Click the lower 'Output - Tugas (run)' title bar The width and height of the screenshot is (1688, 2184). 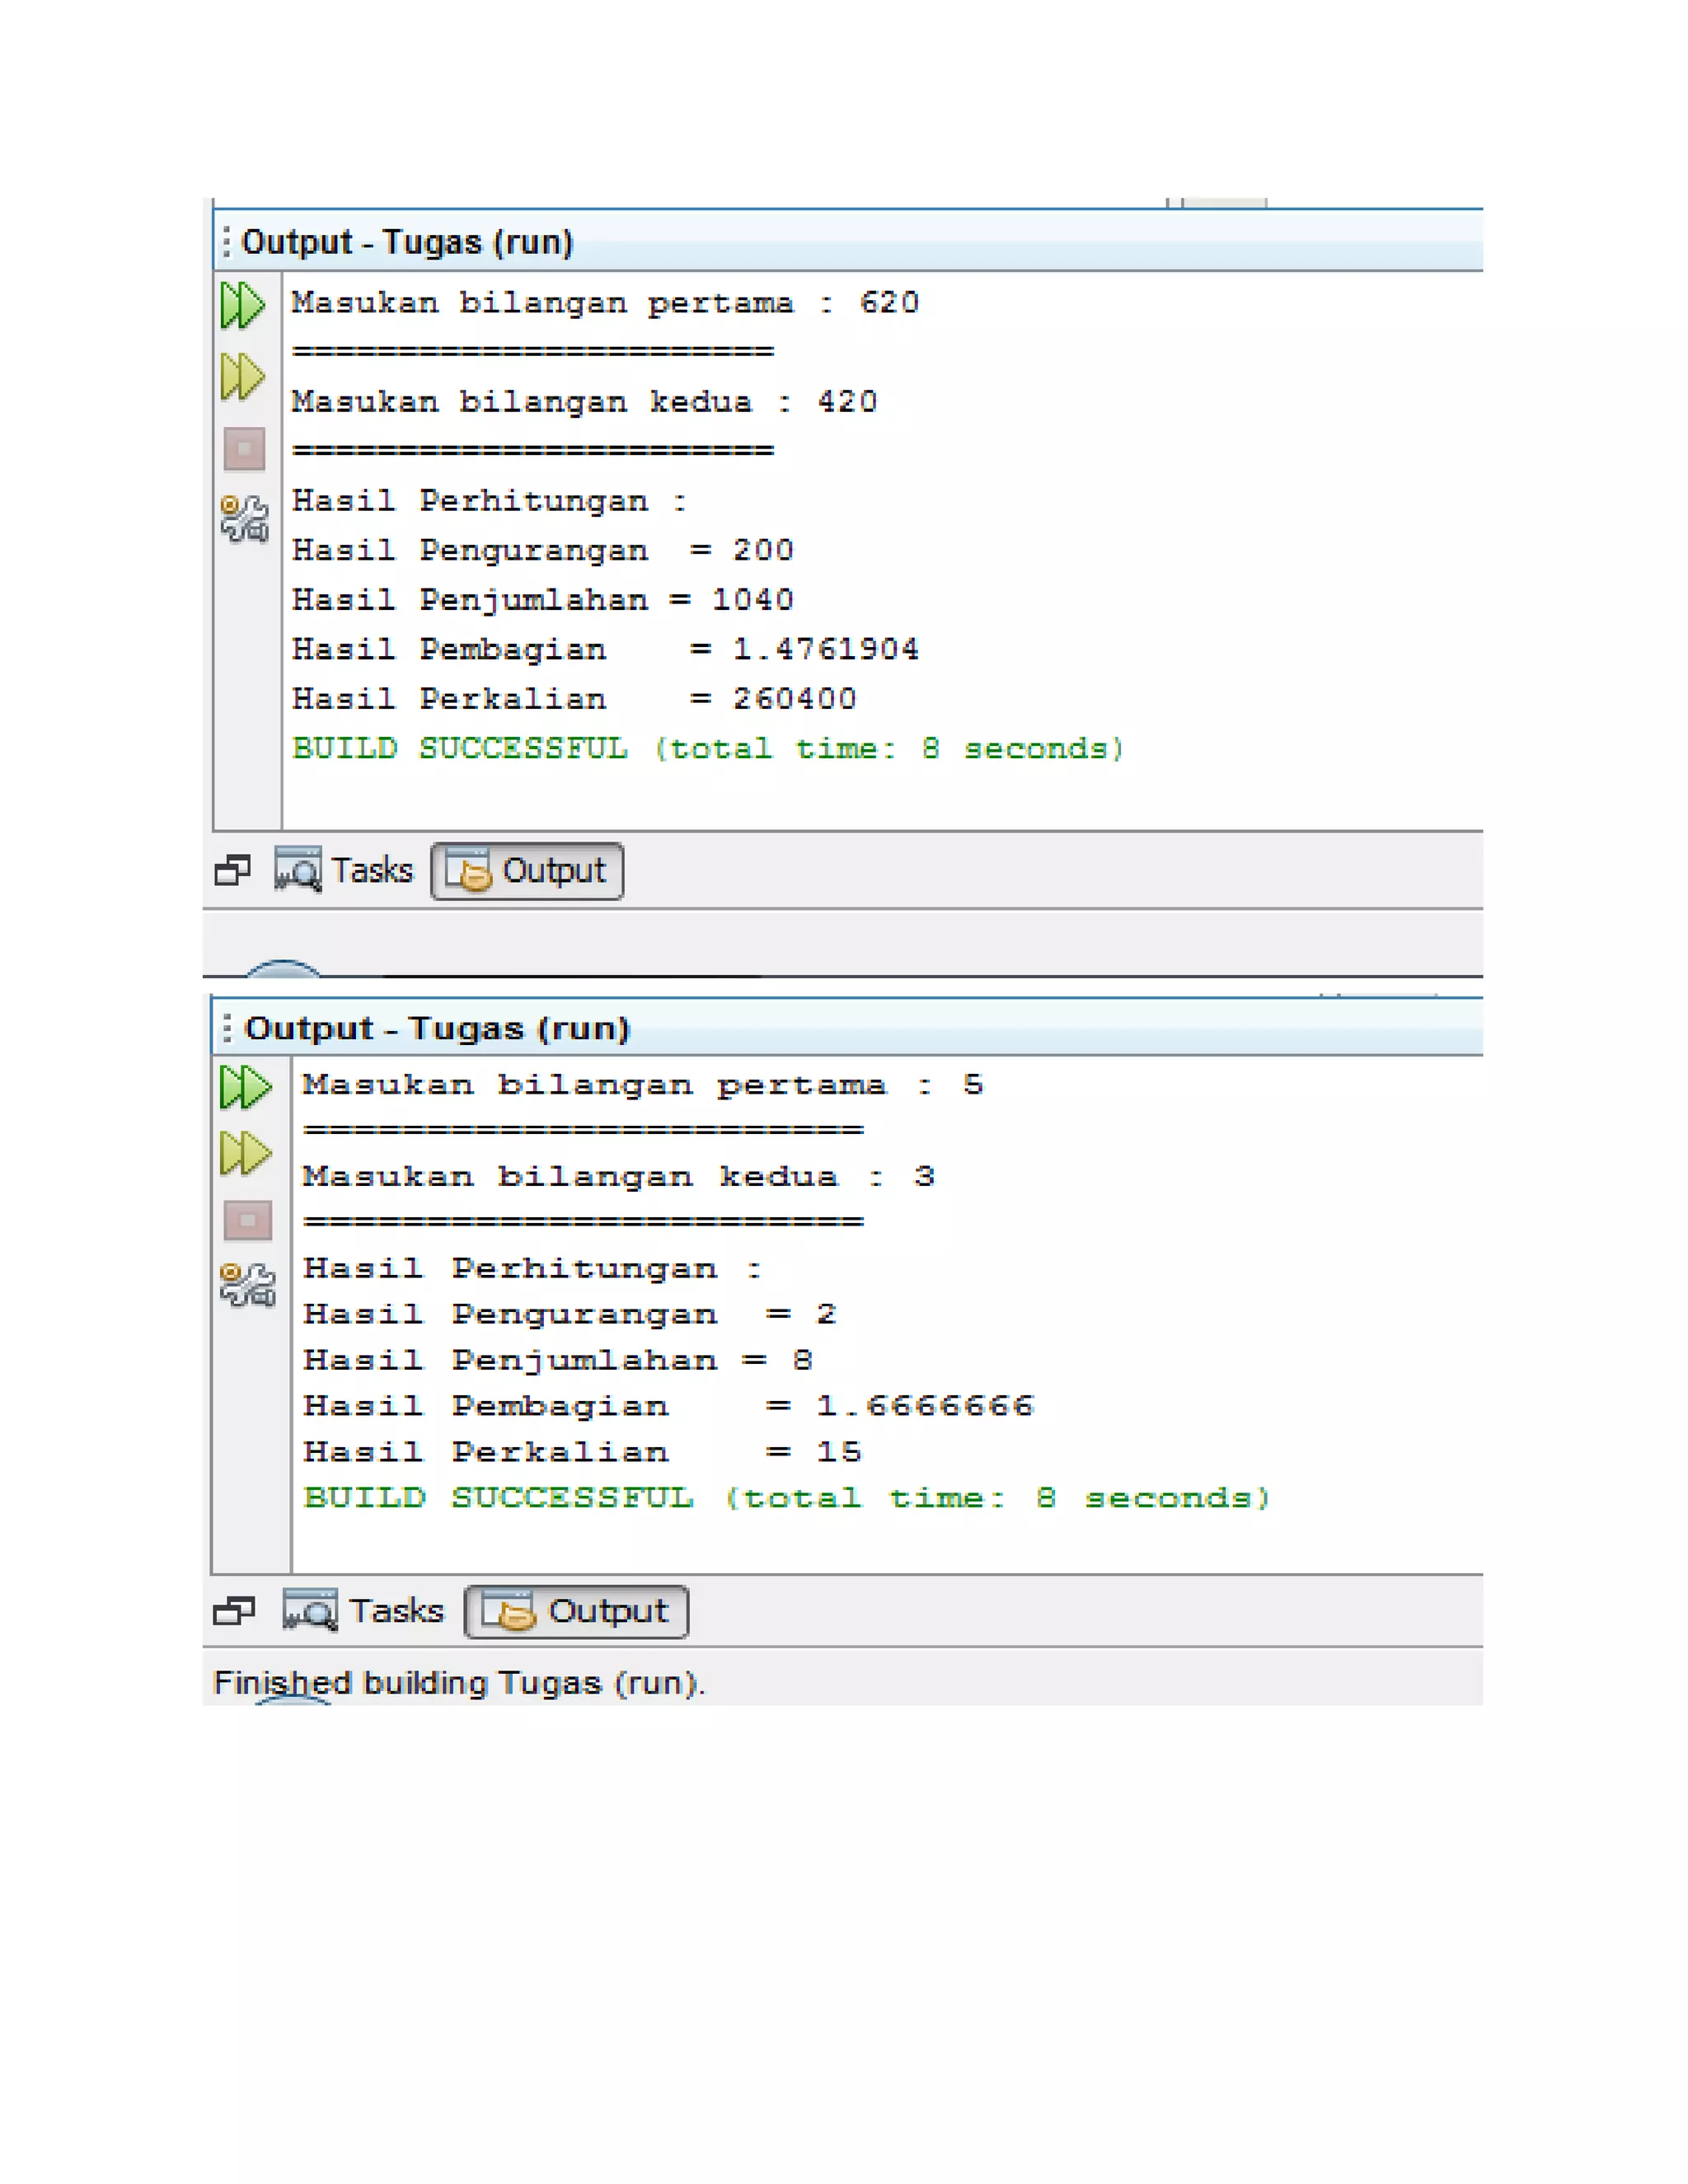tap(437, 1028)
